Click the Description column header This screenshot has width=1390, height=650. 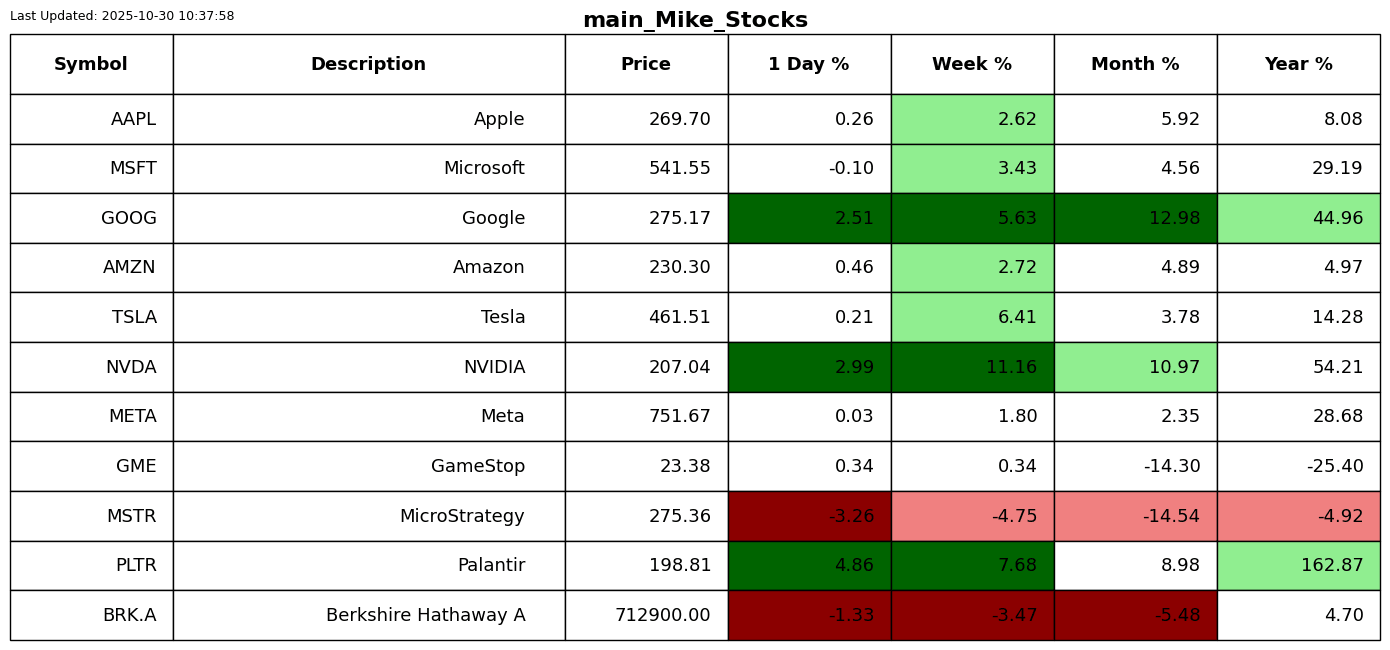(x=368, y=64)
